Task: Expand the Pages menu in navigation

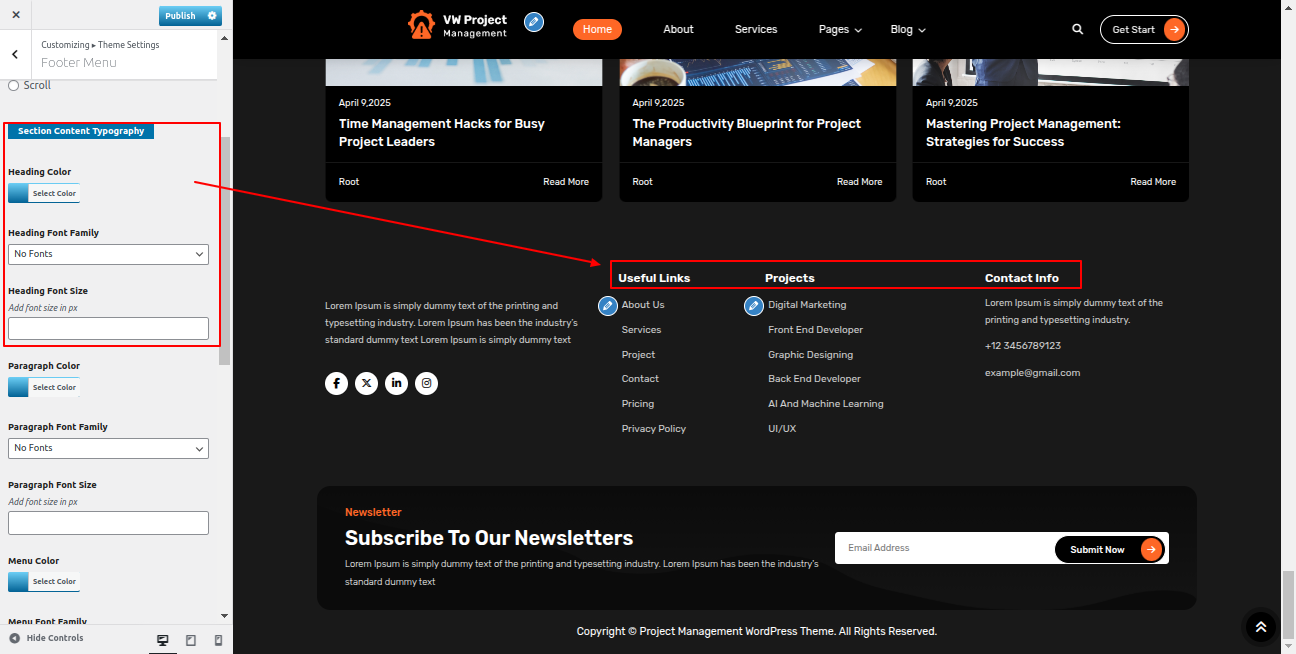Action: [840, 30]
